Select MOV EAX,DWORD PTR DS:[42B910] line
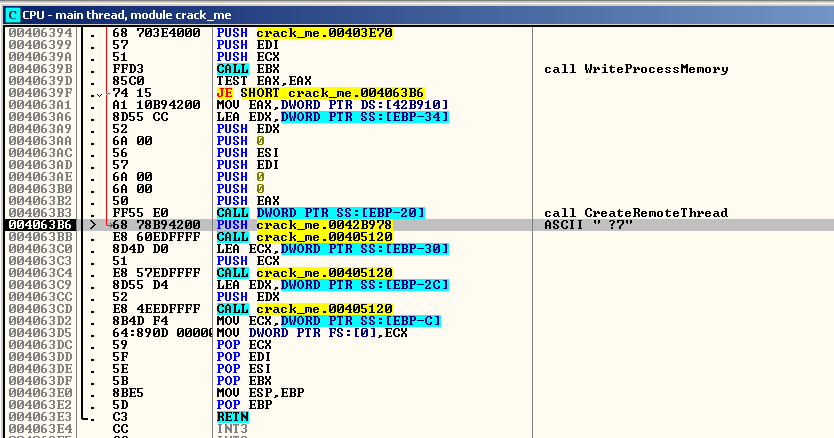This screenshot has height=438, width=834. click(x=332, y=105)
